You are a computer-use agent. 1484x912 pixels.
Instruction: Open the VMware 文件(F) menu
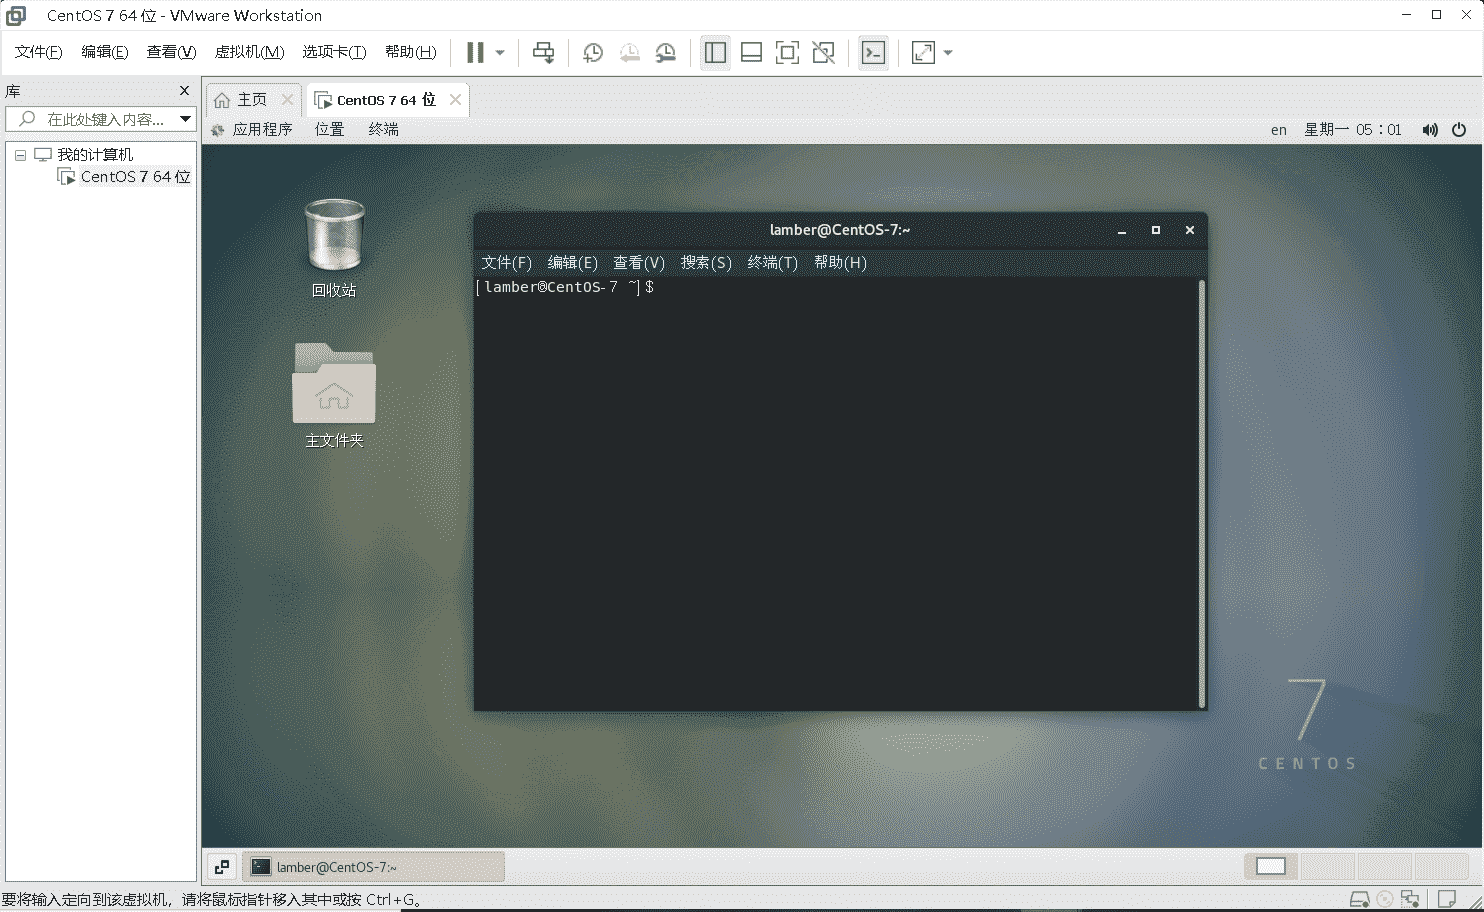(38, 52)
